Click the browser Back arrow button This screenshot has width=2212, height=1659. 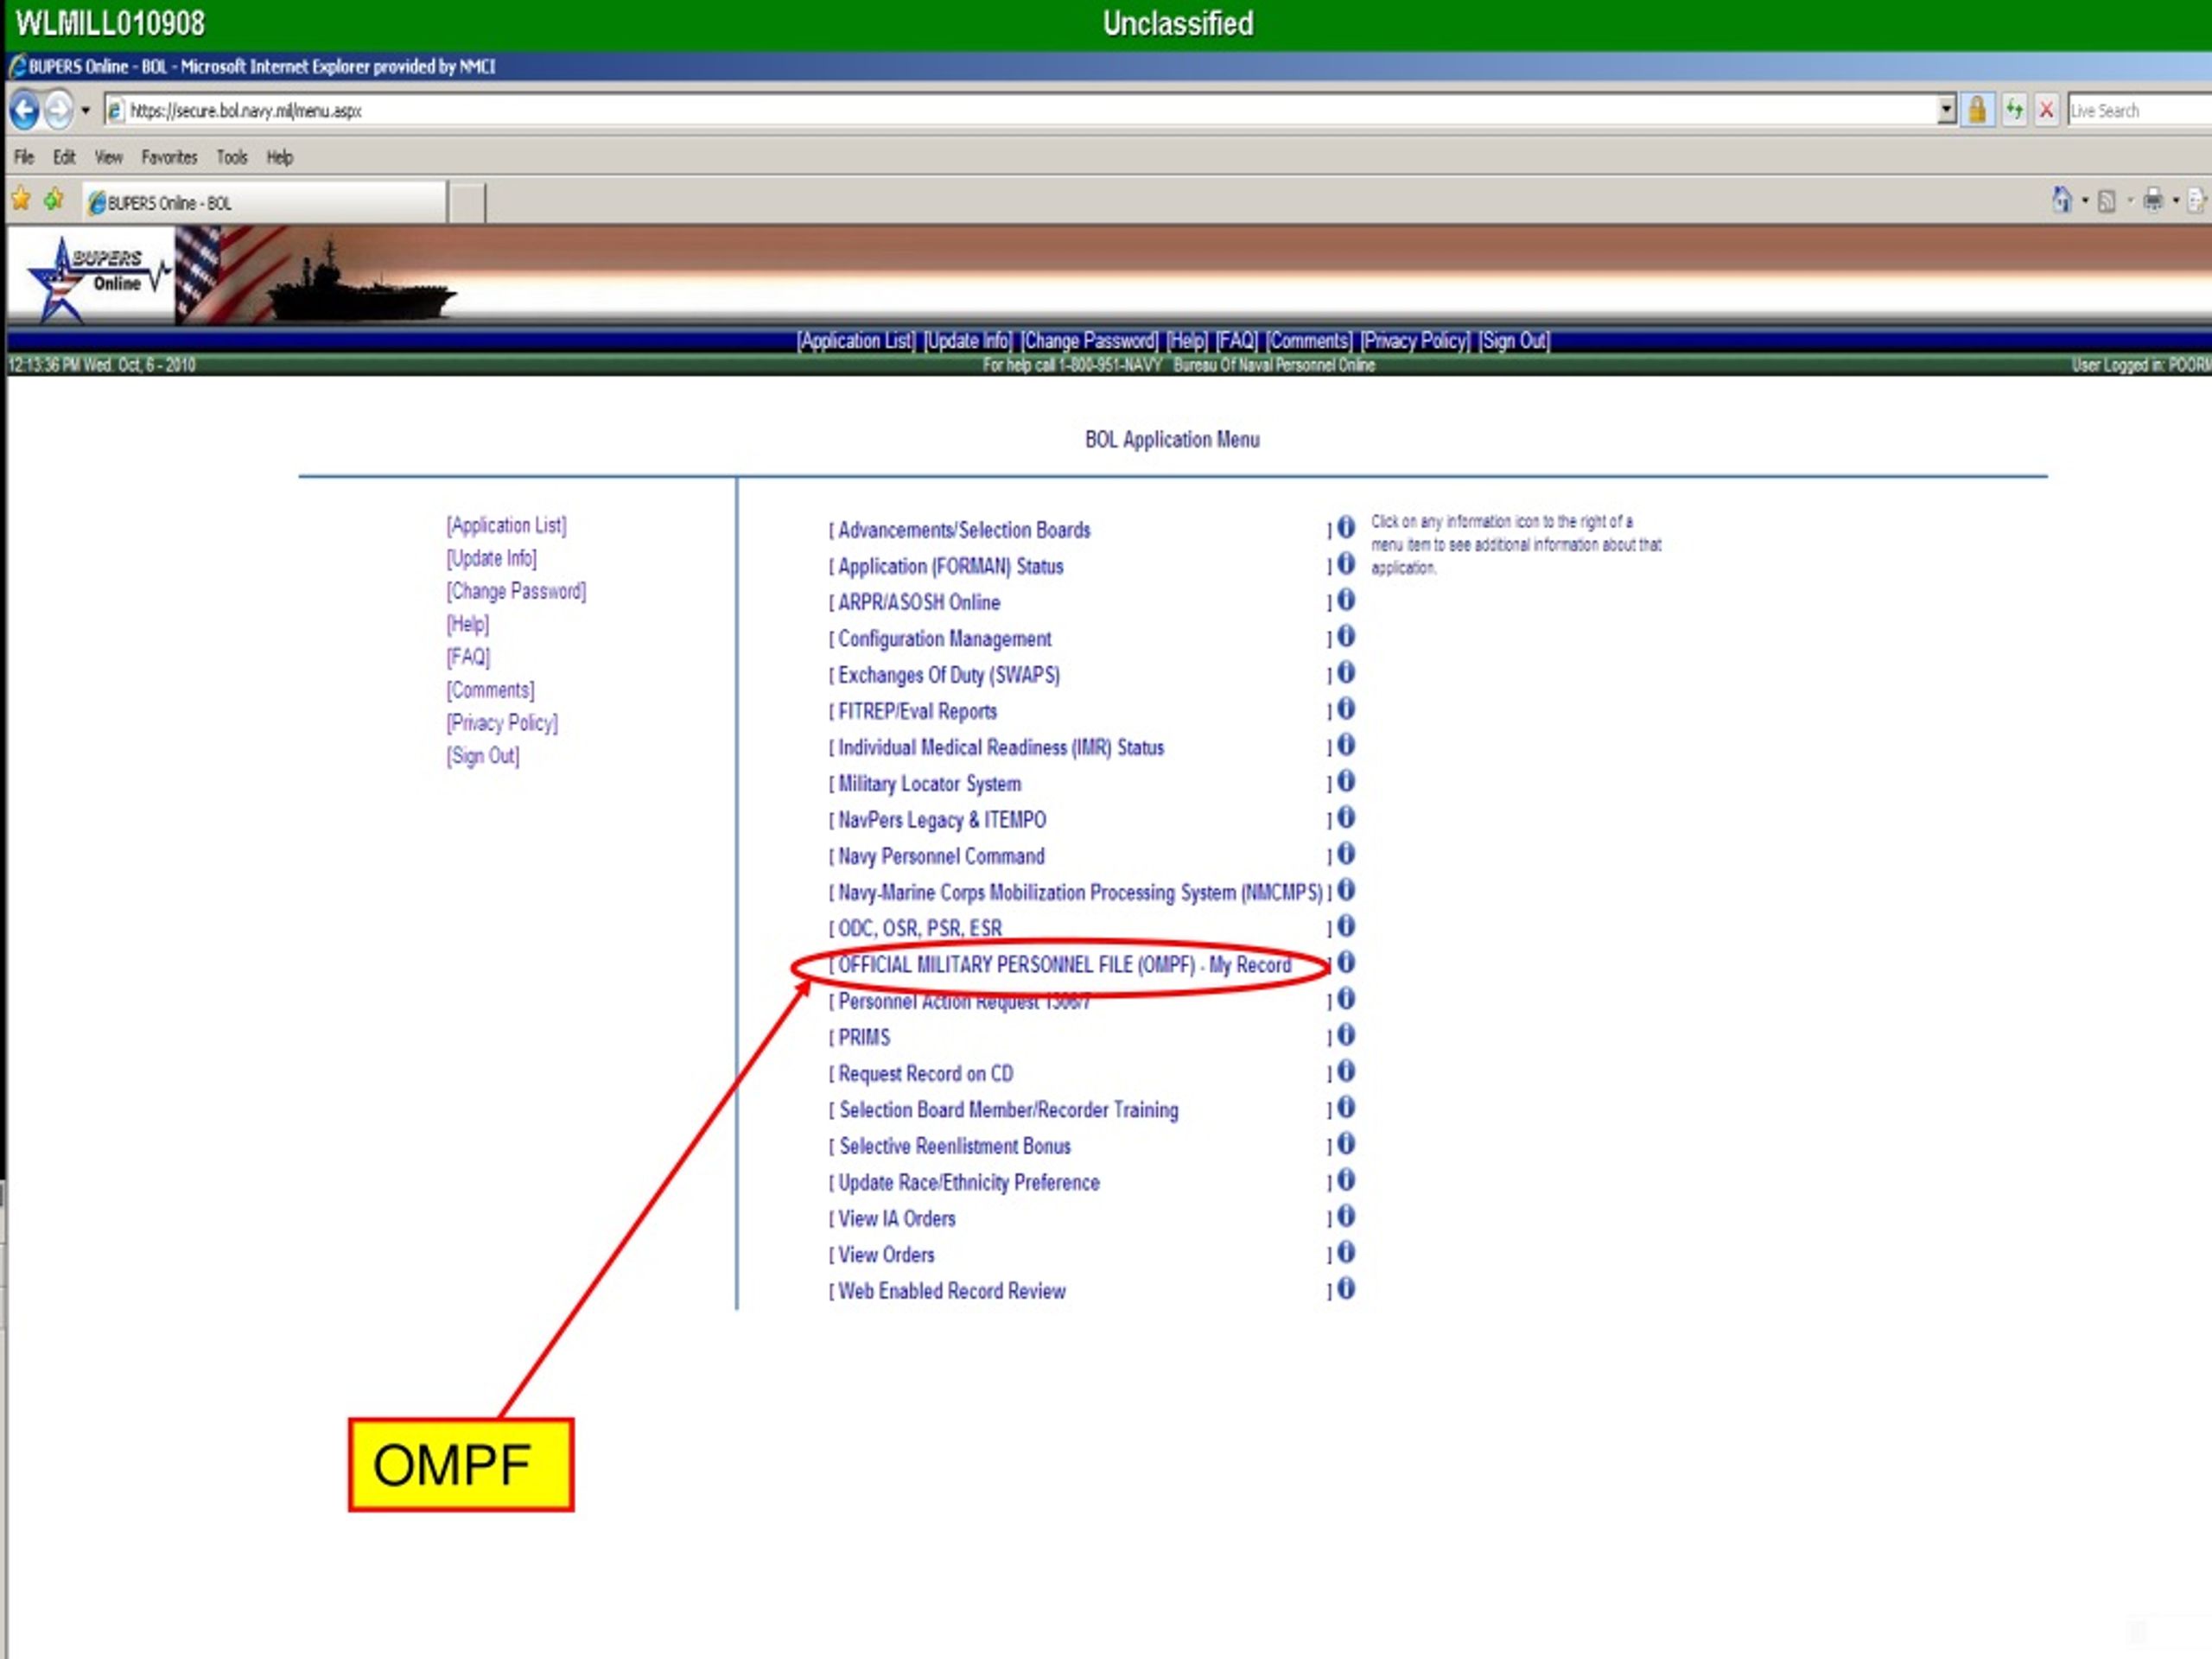[24, 110]
